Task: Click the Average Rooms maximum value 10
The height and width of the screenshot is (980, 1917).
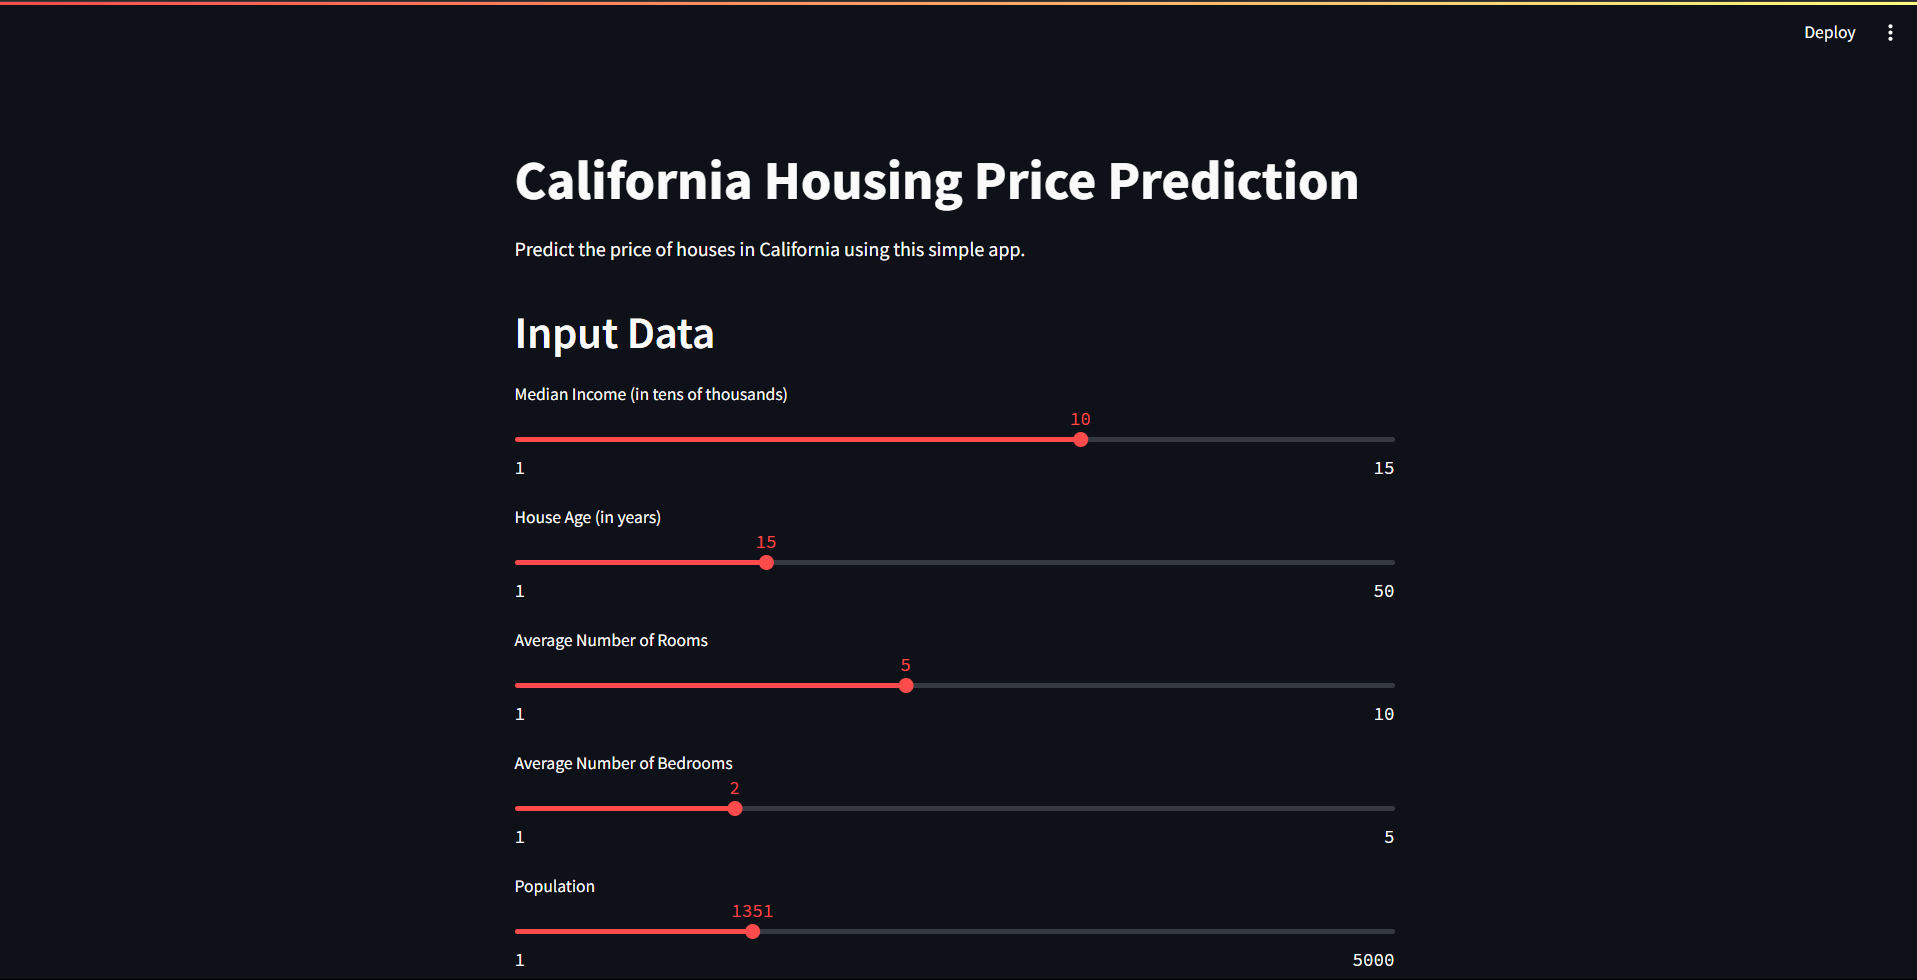Action: pyautogui.click(x=1383, y=714)
